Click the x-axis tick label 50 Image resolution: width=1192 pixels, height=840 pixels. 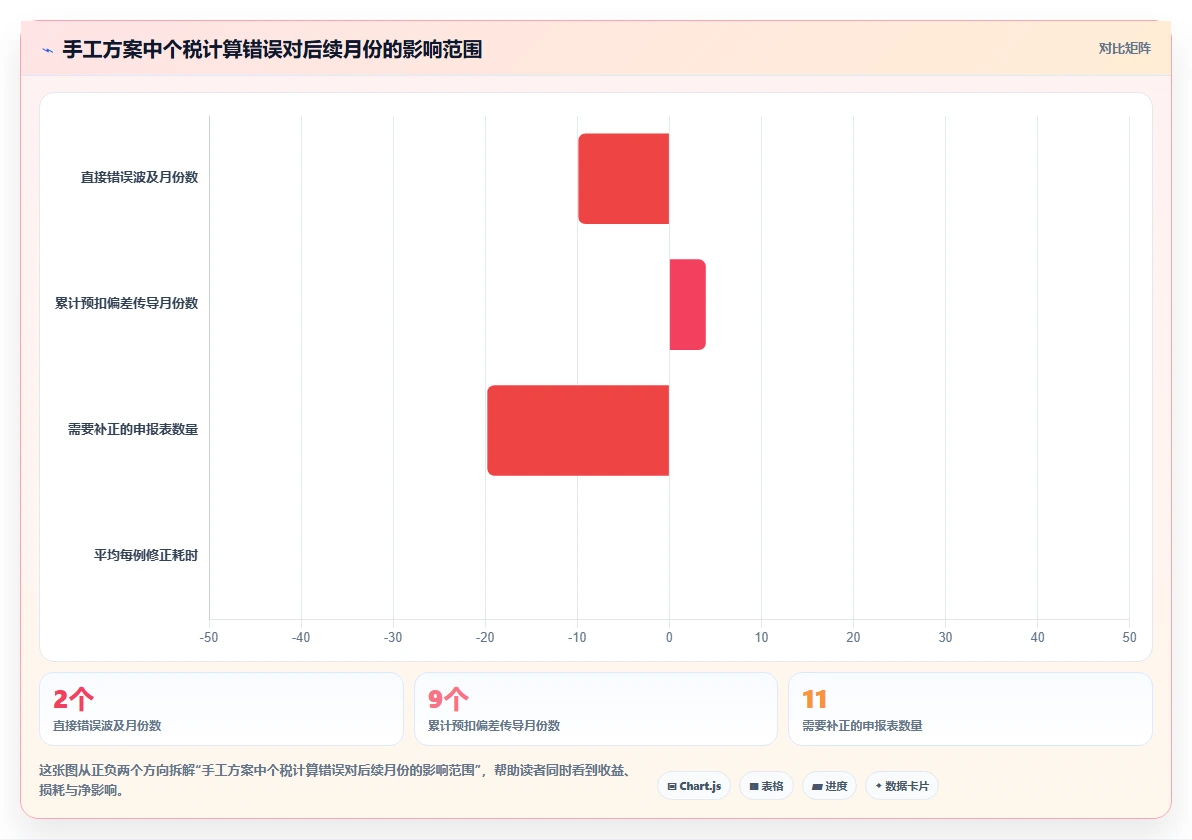click(1130, 638)
